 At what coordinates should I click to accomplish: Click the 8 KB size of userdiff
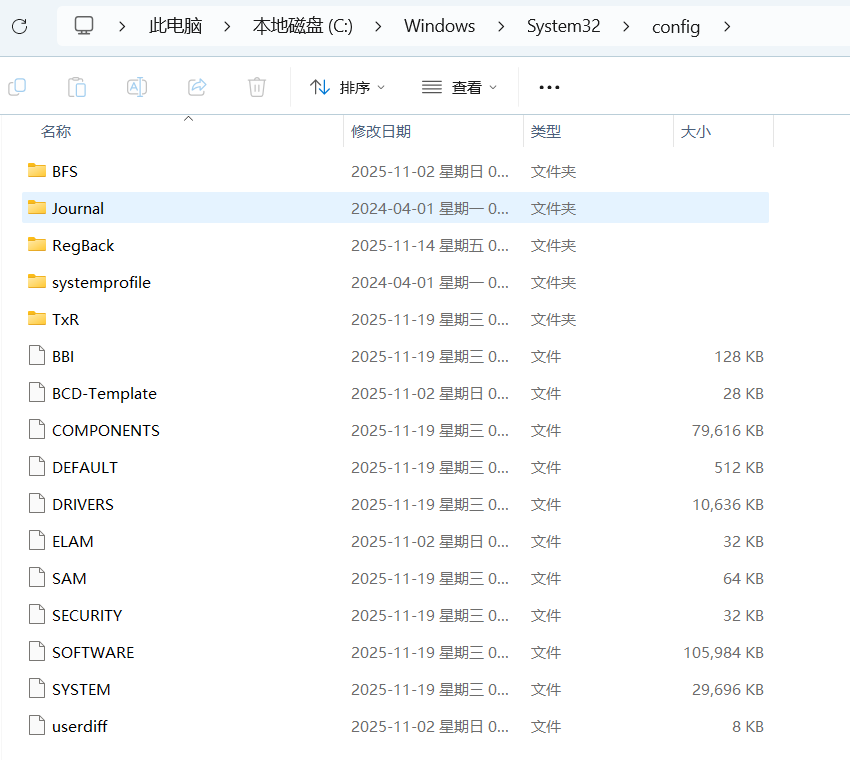click(x=748, y=726)
